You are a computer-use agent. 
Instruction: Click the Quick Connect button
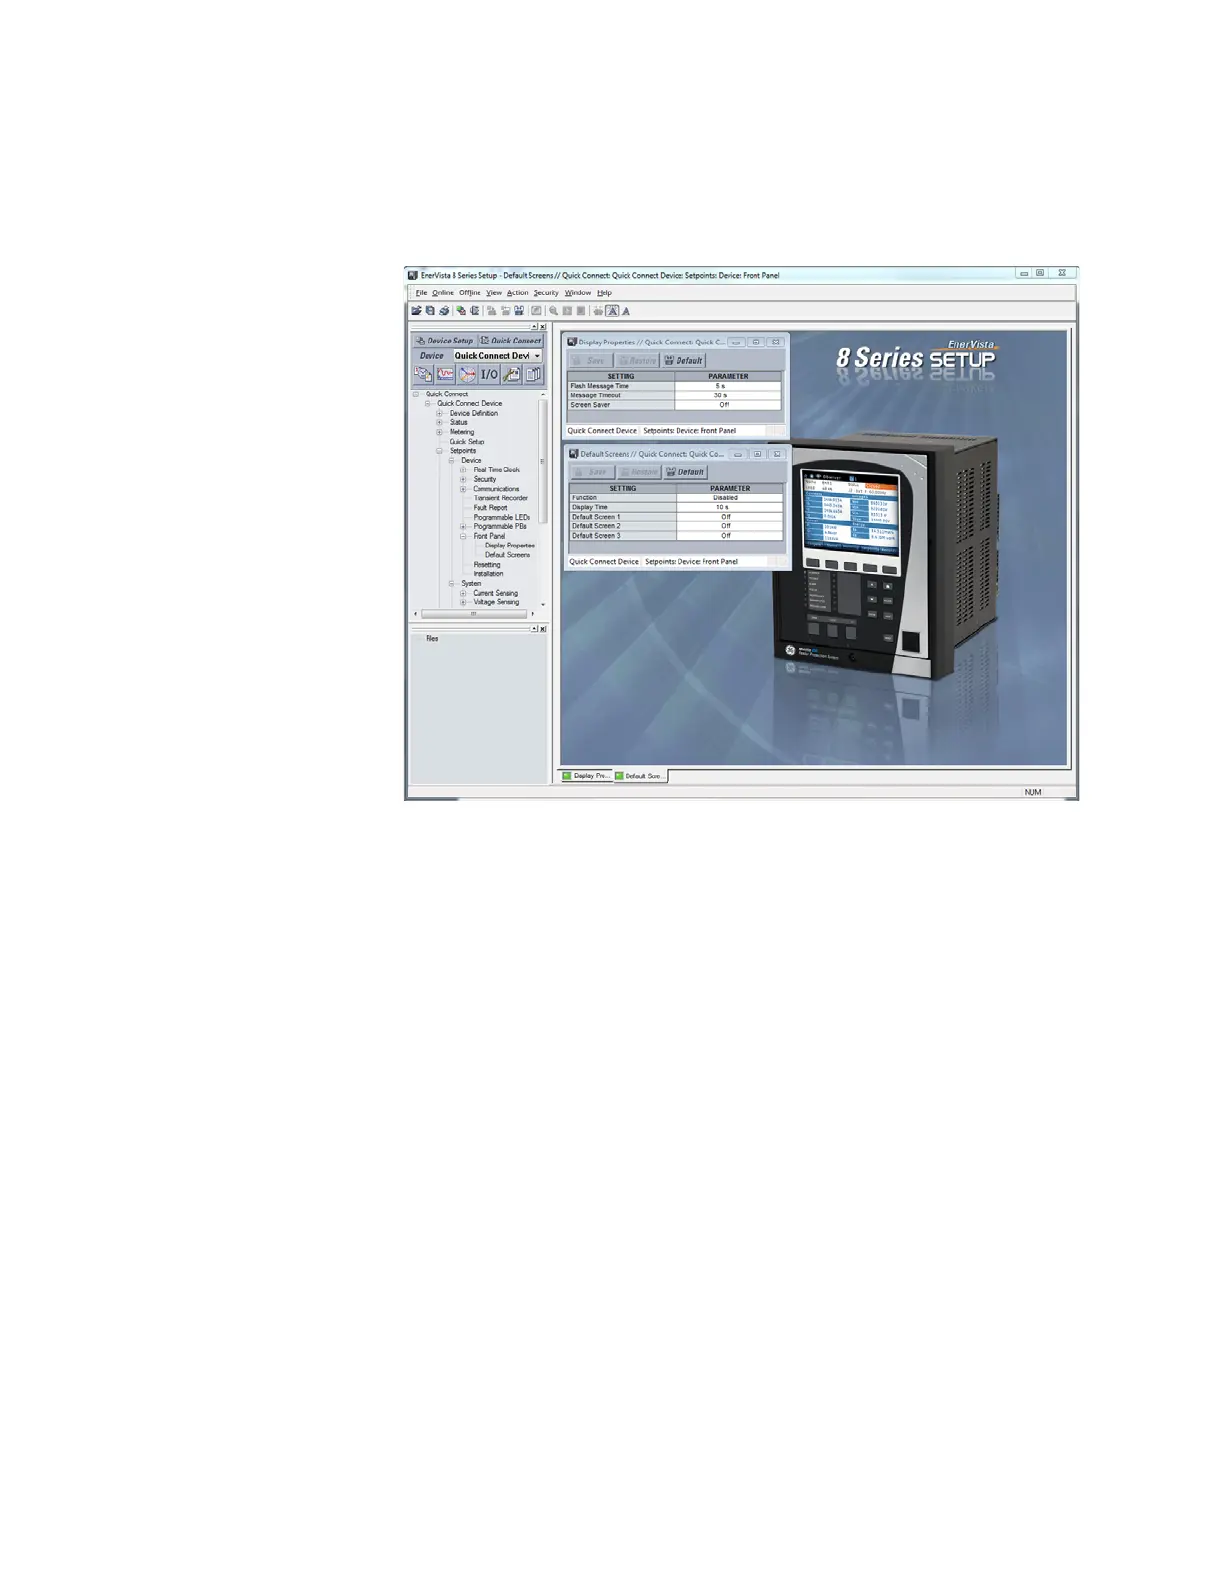click(x=511, y=340)
